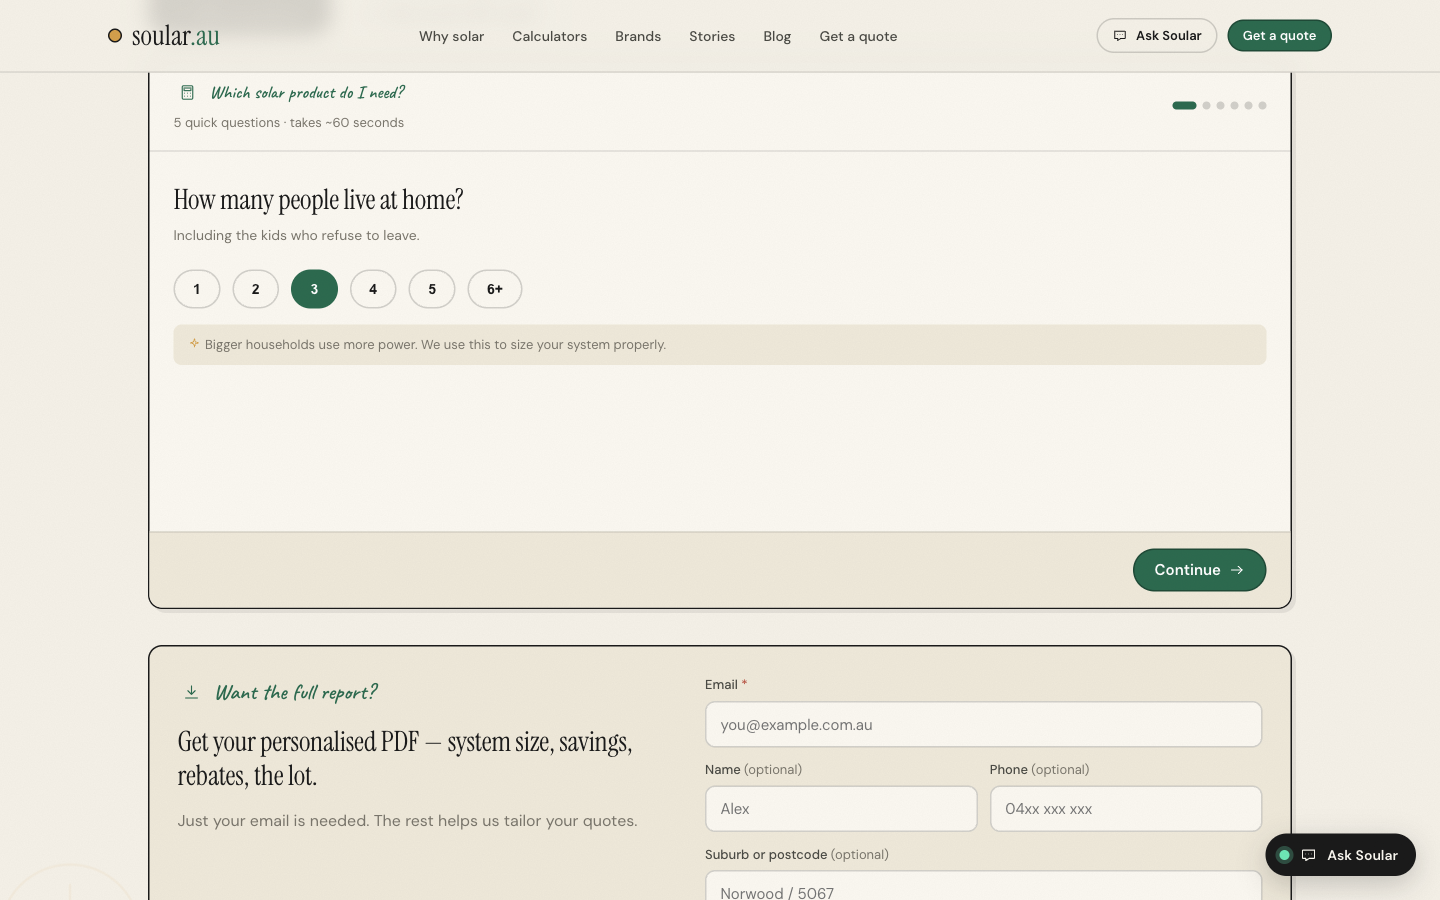Screen dimensions: 1440x900
Task: Open the Calculators nav item
Action: pyautogui.click(x=549, y=36)
